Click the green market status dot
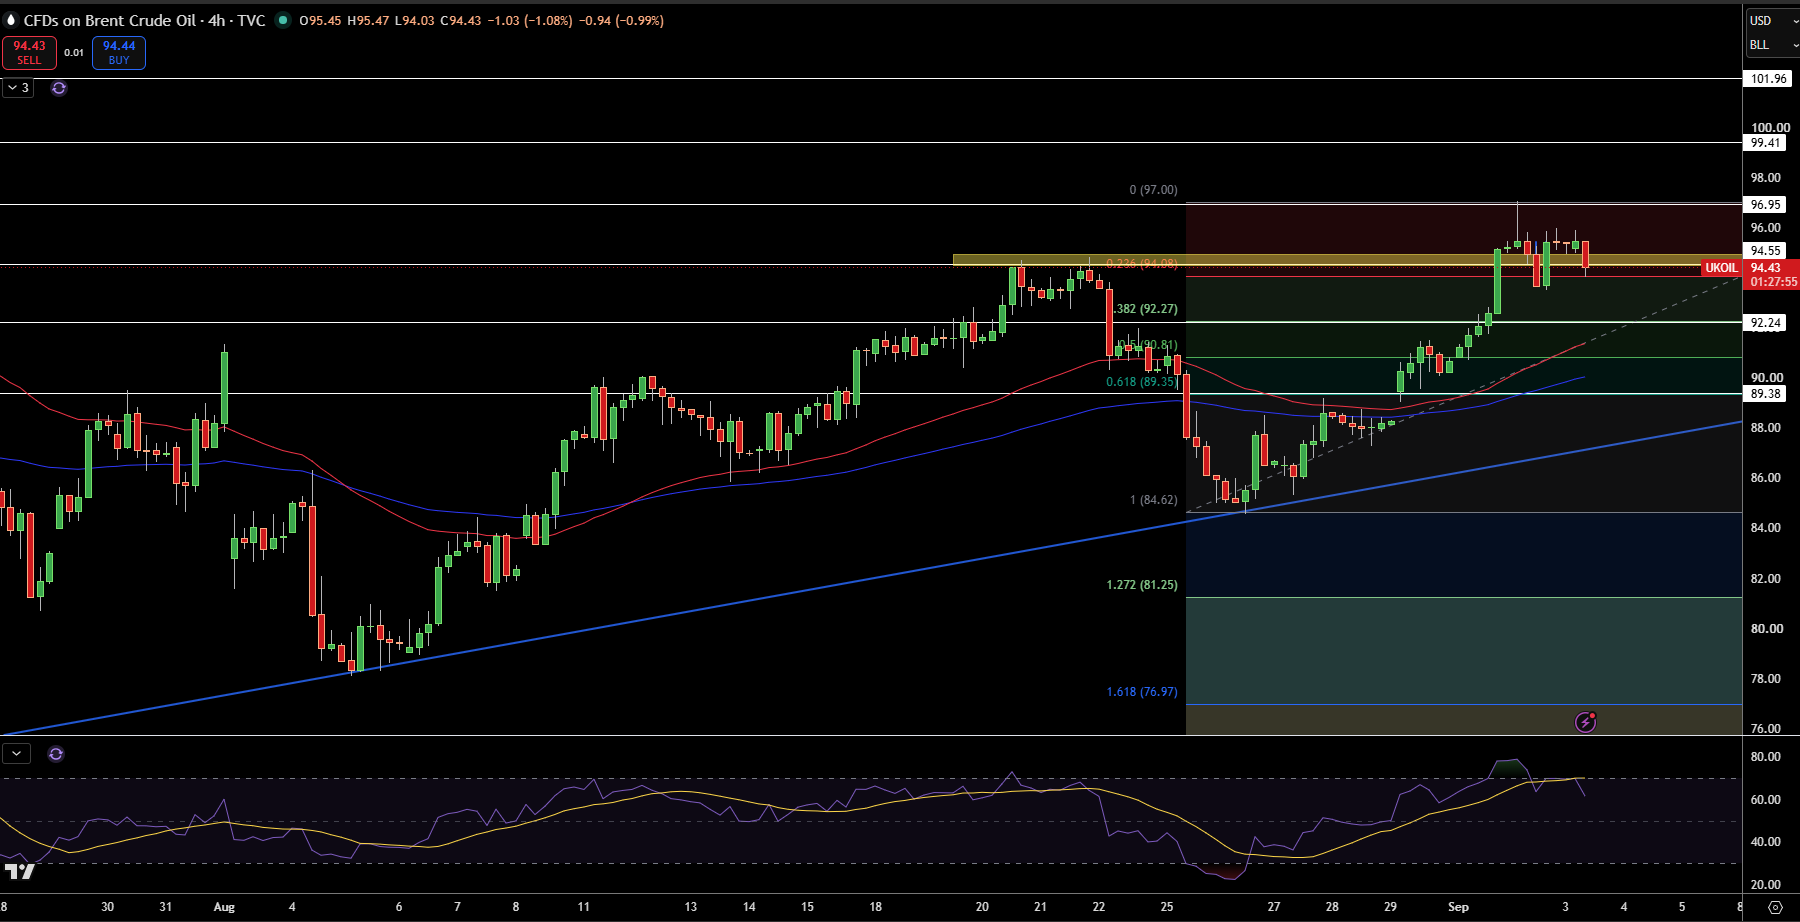 coord(283,20)
